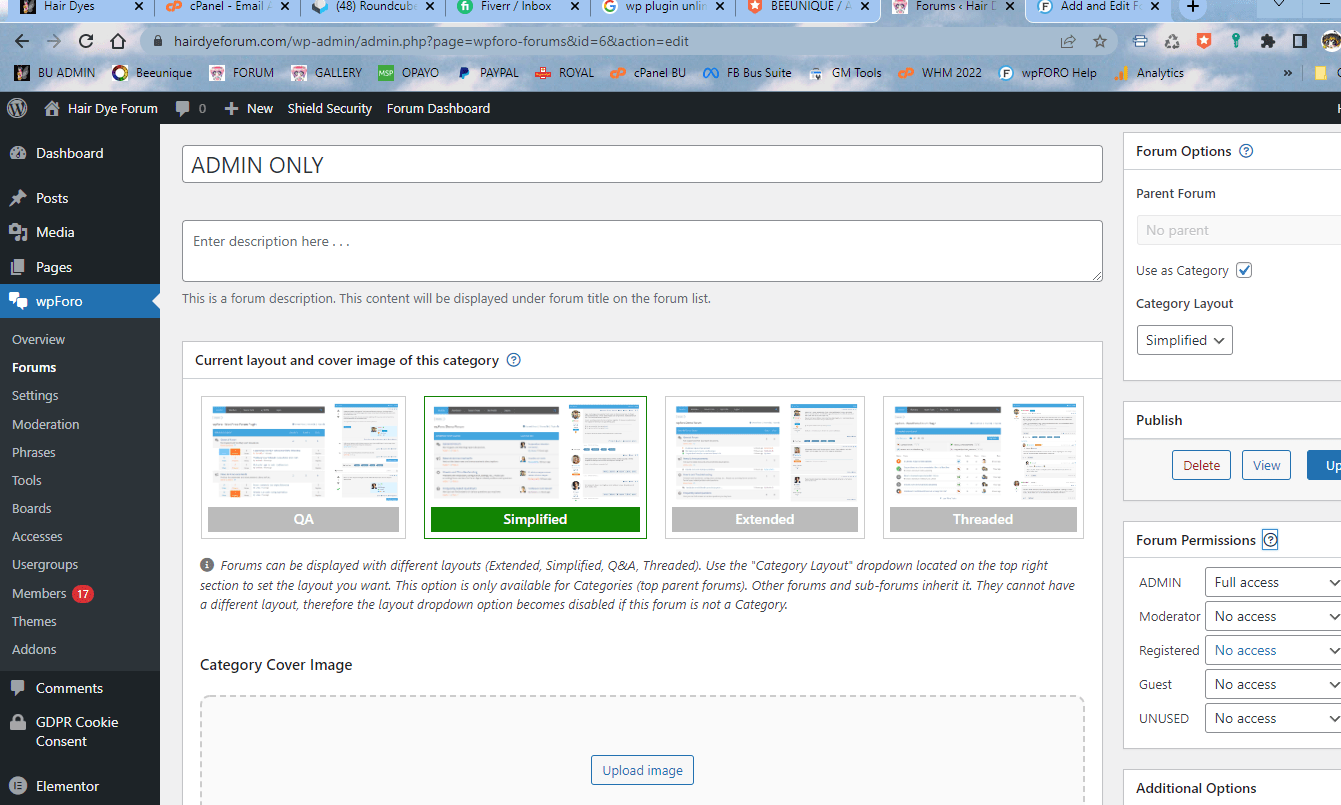Open the ADMIN Full access permissions dropdown
The width and height of the screenshot is (1341, 805).
[1272, 581]
